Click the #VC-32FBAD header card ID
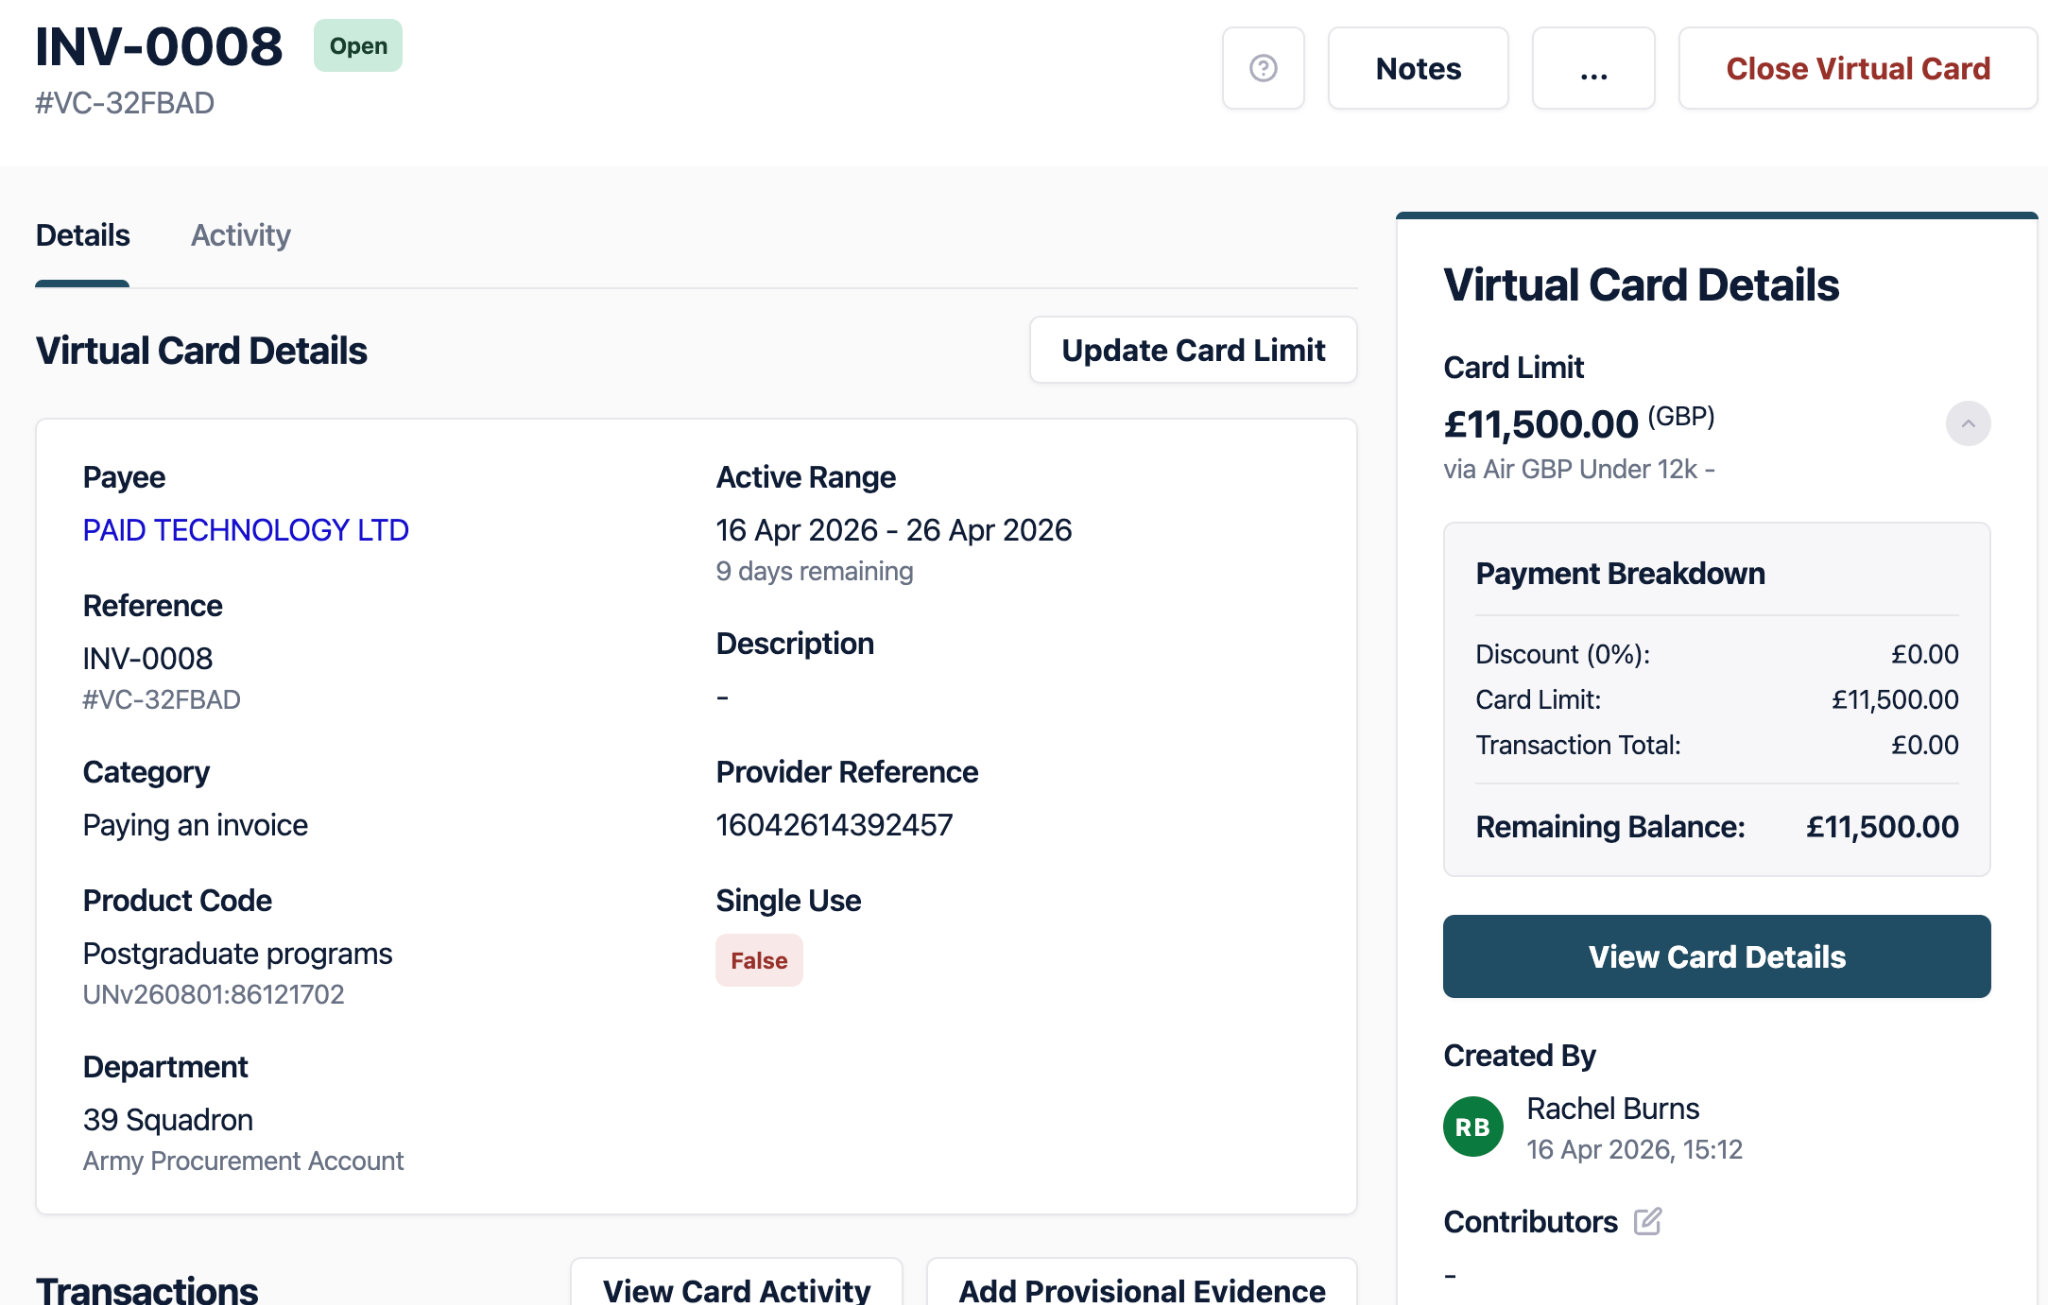This screenshot has width=2048, height=1305. coord(125,103)
